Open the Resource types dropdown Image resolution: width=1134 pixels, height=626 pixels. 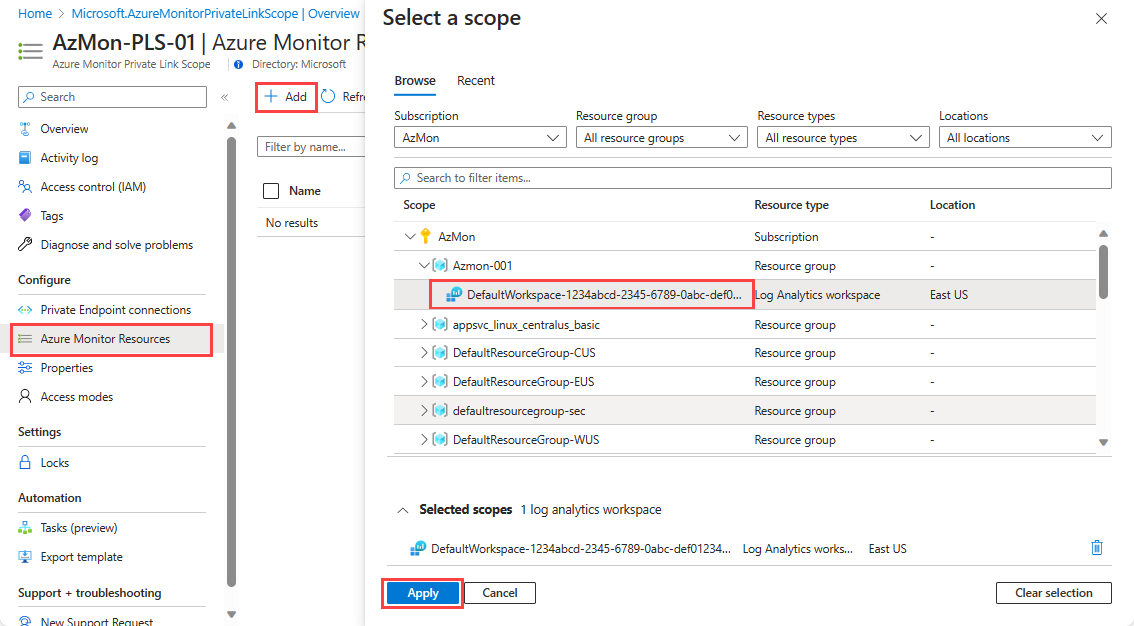click(843, 137)
